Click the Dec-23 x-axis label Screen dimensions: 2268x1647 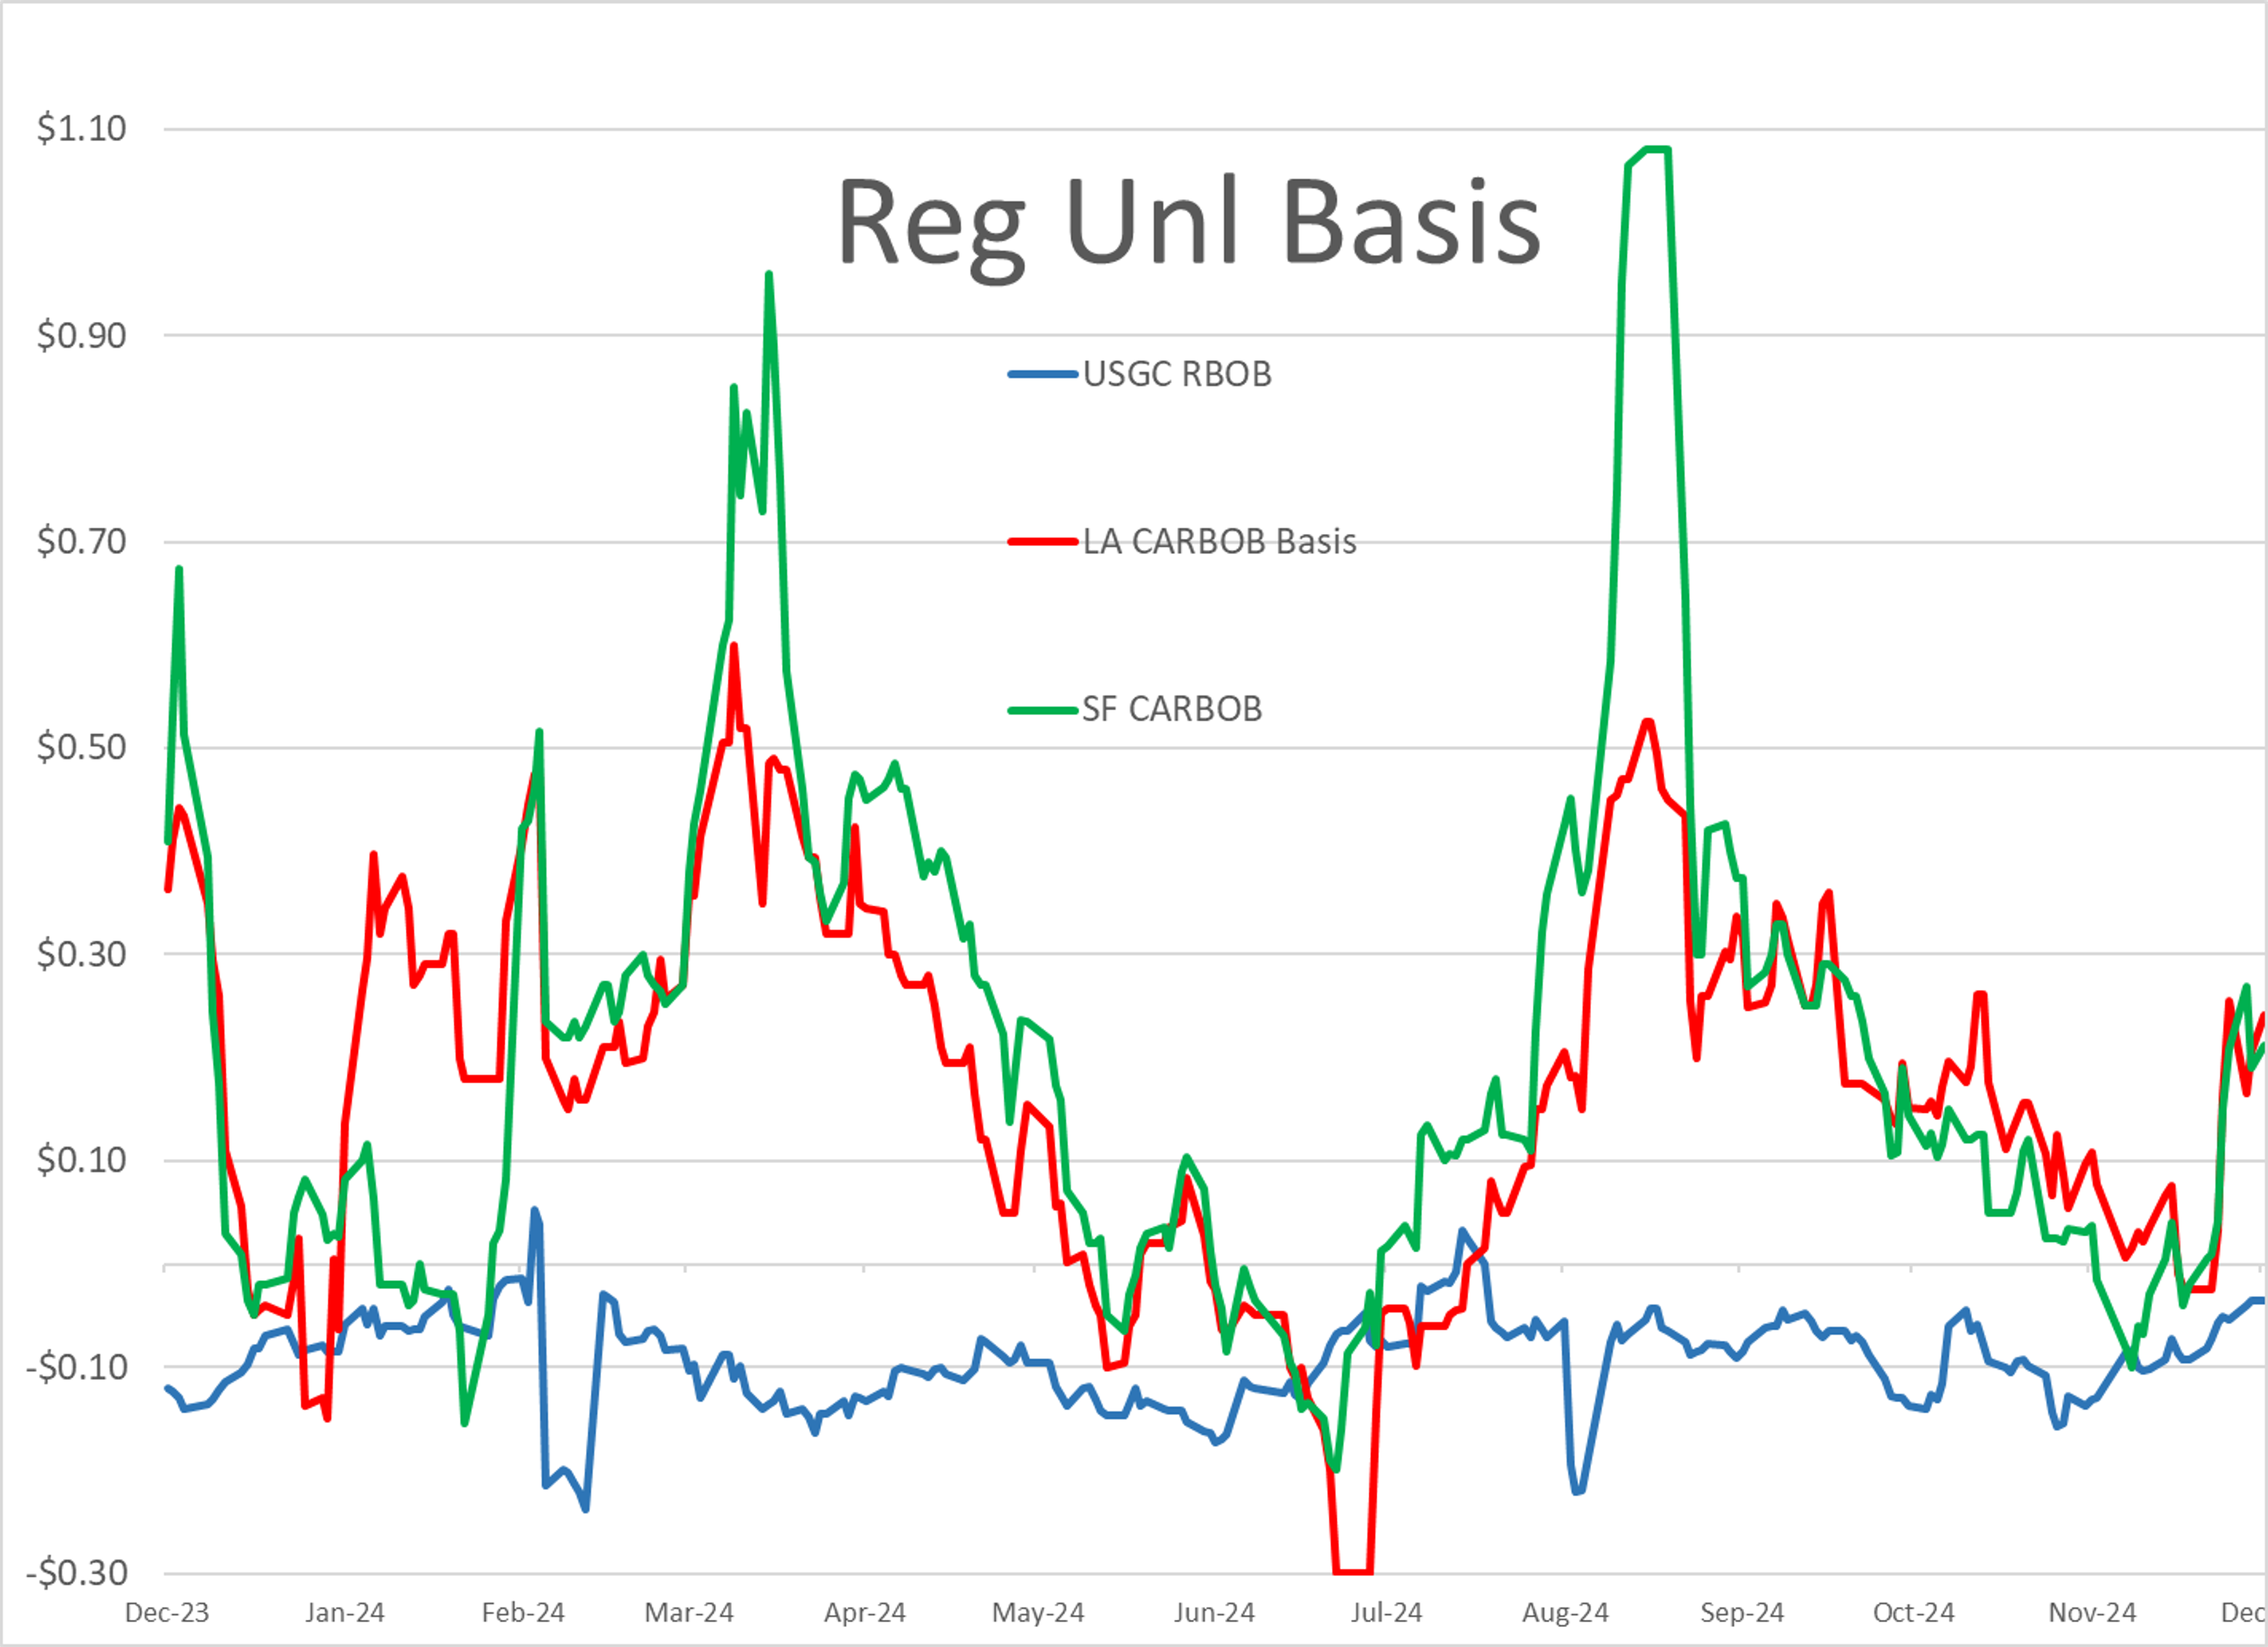[167, 1613]
